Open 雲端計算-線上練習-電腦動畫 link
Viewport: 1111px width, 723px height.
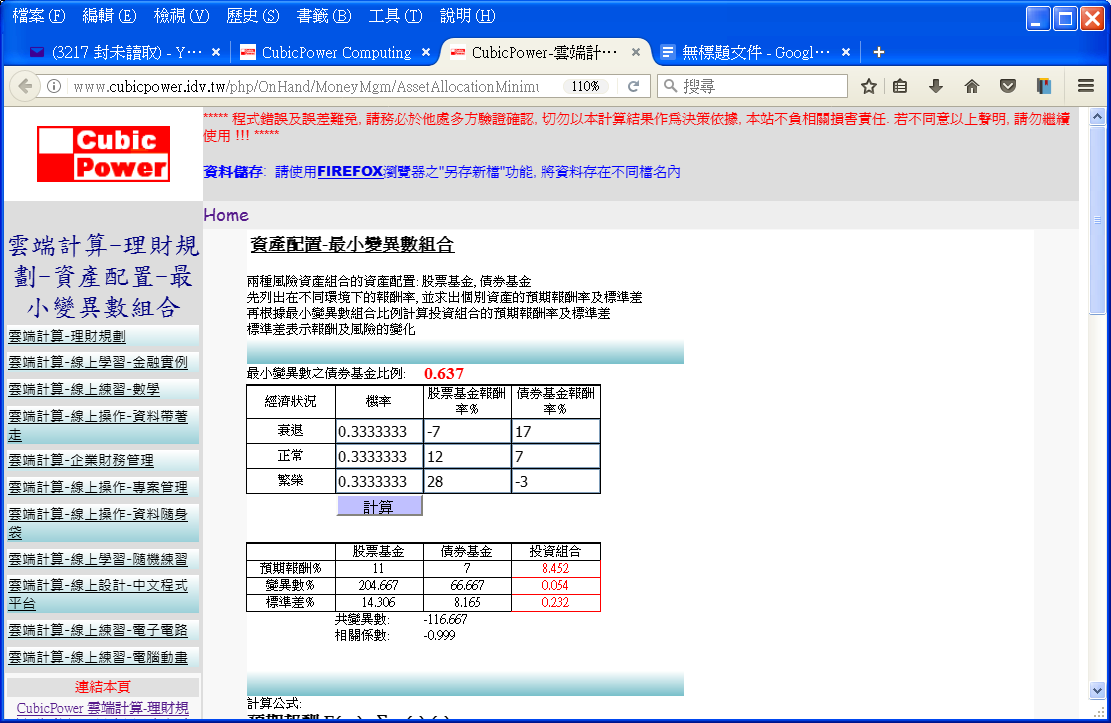[x=98, y=657]
